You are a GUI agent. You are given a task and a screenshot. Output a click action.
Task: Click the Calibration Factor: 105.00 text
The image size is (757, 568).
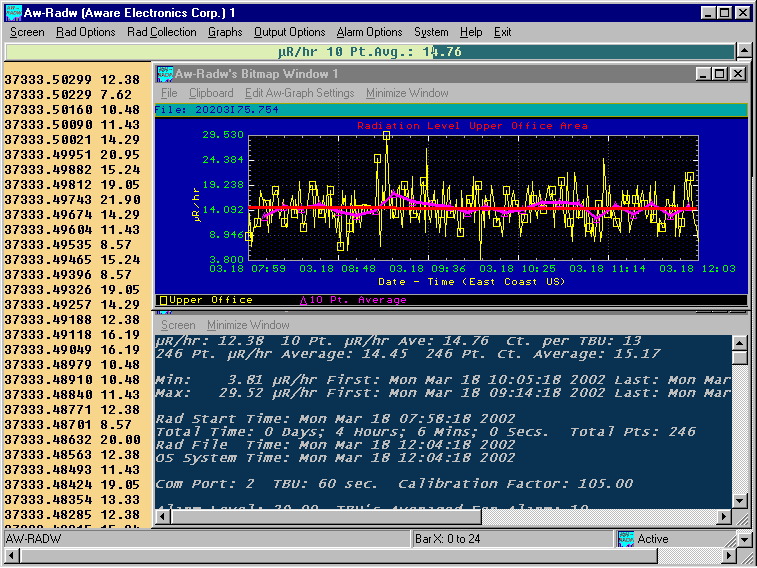(x=515, y=484)
